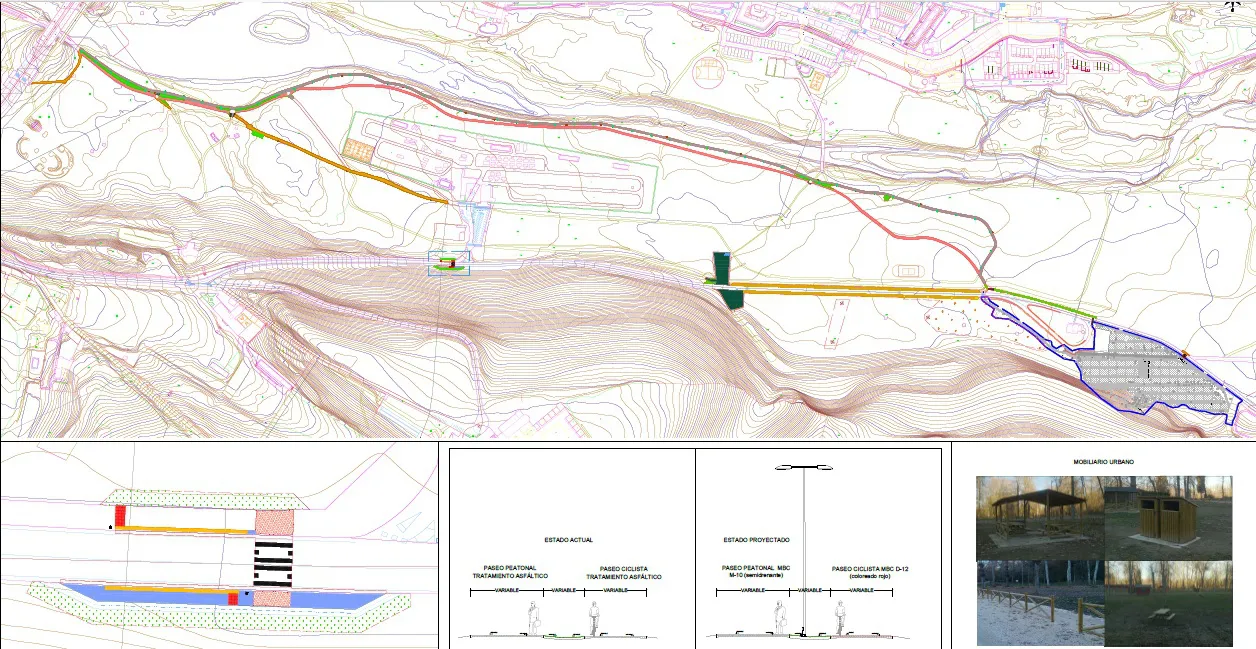Click the zebra crosswalk in the detail plan
The image size is (1256, 649).
272,563
